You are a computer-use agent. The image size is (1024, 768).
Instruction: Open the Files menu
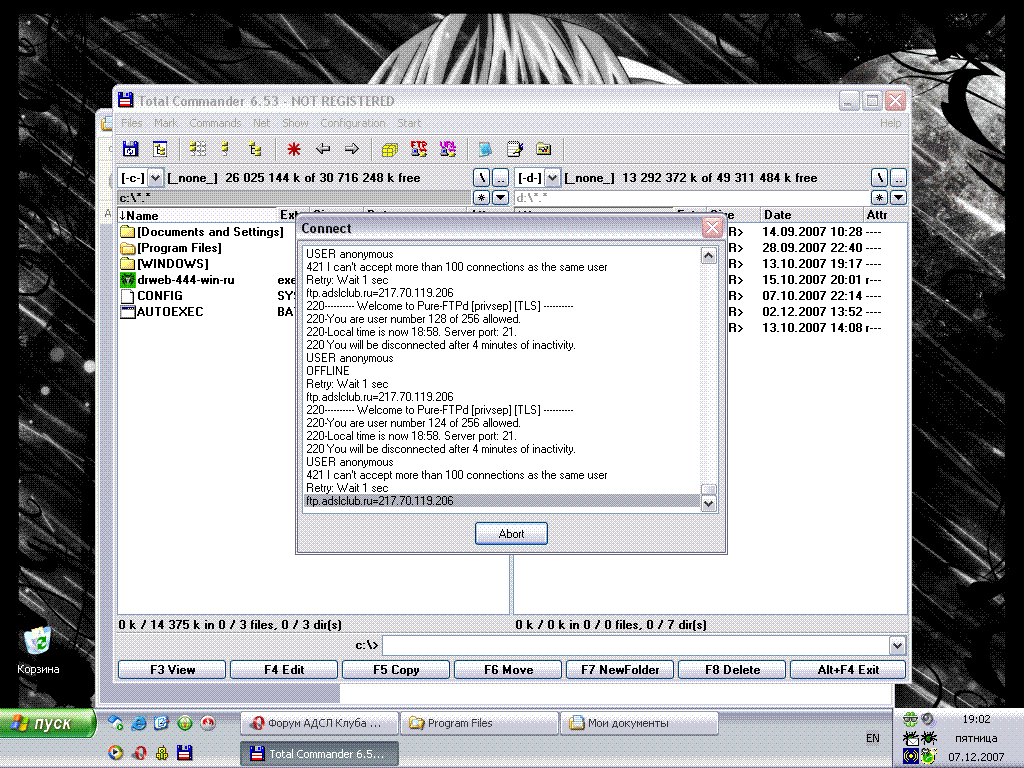[131, 123]
